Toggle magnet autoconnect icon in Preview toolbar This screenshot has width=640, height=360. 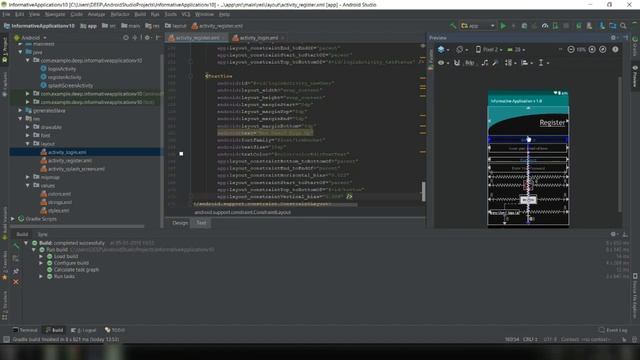click(457, 63)
